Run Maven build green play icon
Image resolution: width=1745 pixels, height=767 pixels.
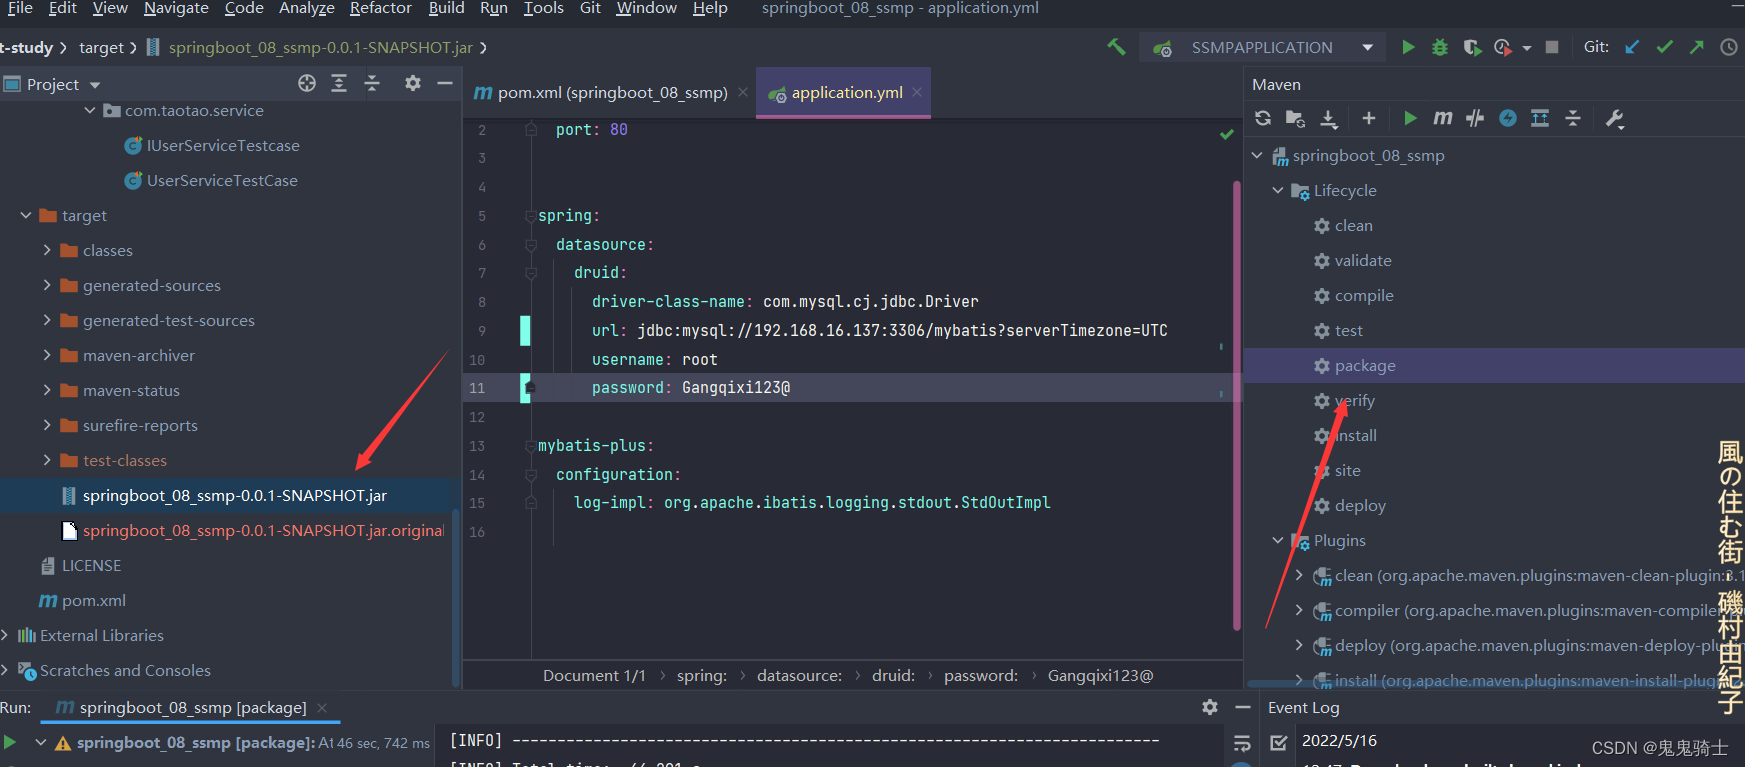(x=1410, y=118)
